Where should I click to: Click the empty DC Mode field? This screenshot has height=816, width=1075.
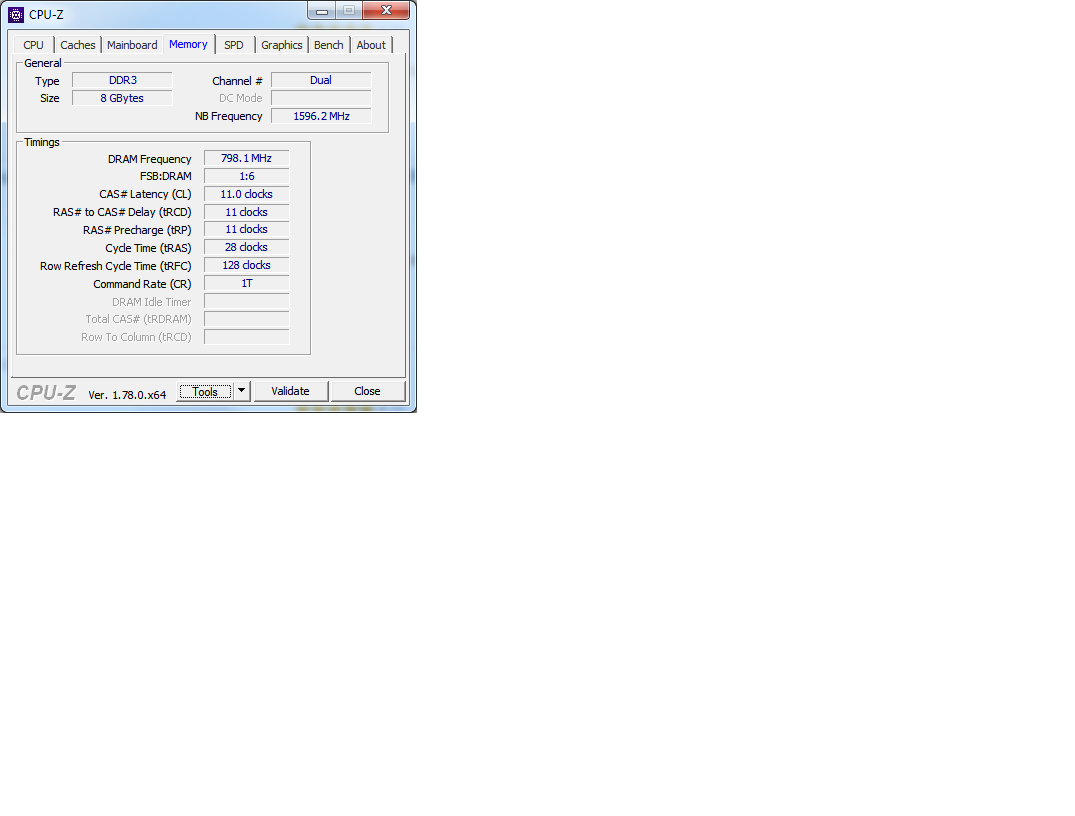point(321,98)
